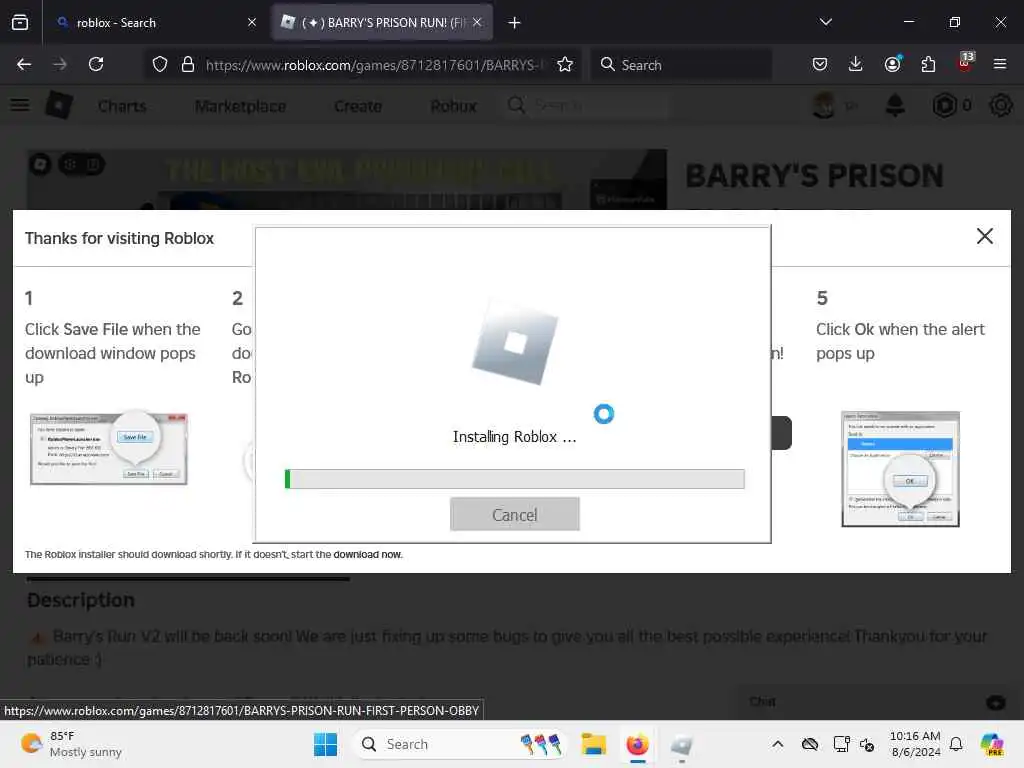Click the roblox.com URL address bar
Screen dimensions: 1024x768
(374, 65)
